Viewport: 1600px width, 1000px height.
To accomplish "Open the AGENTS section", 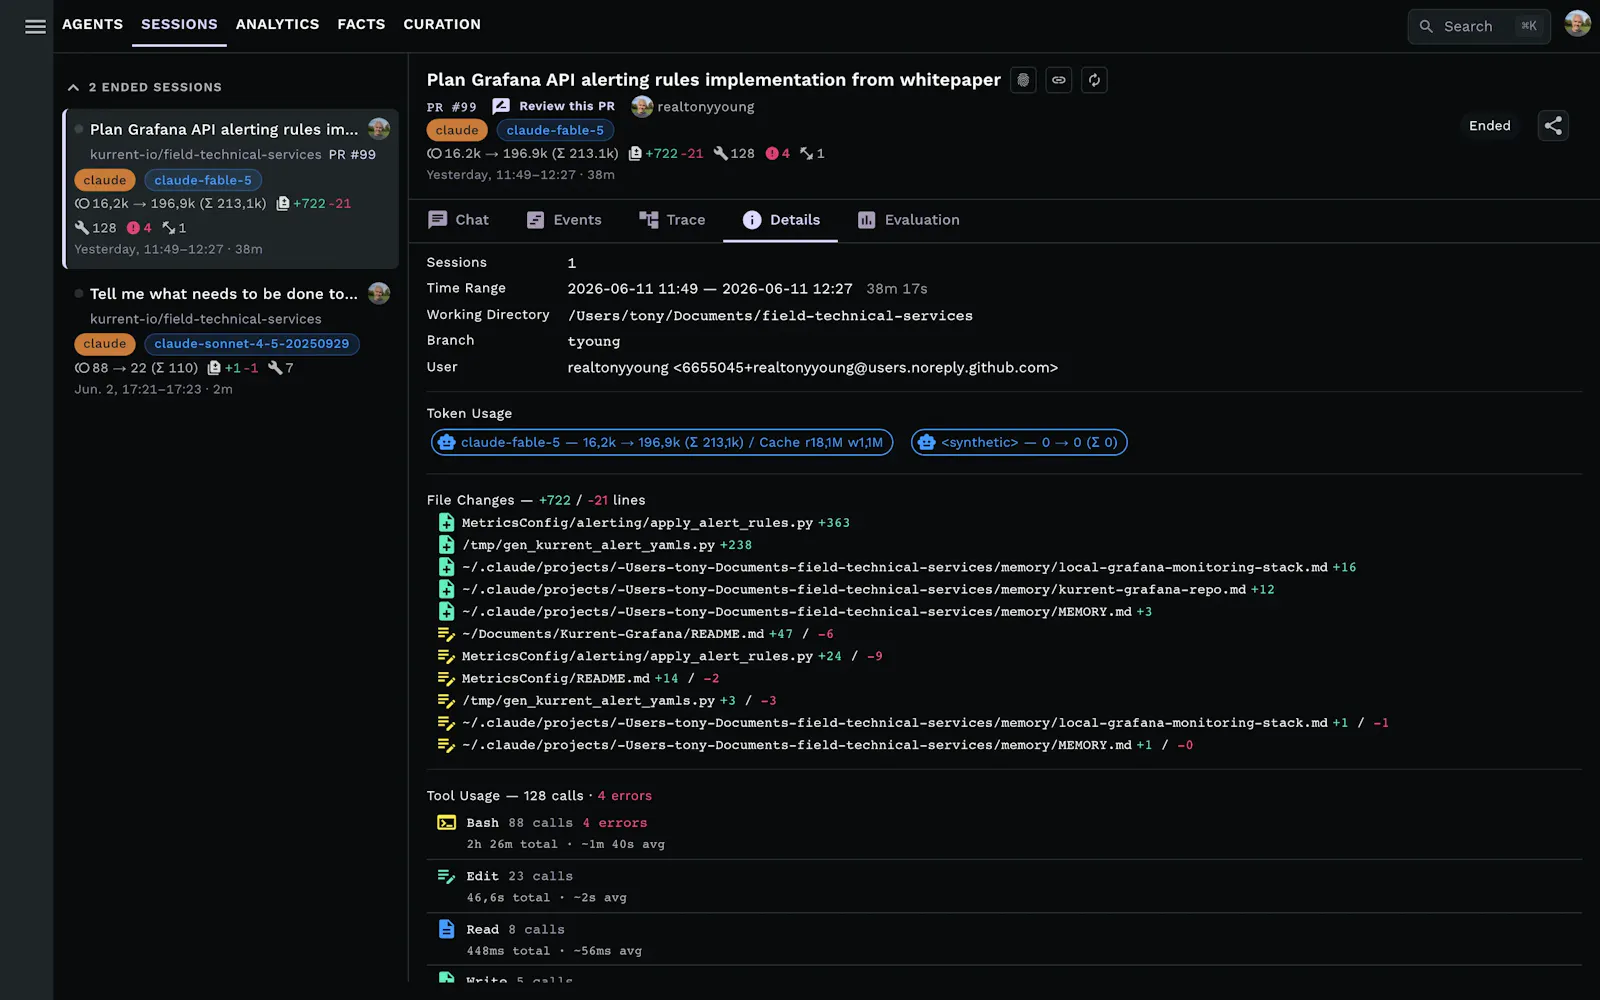I will (92, 24).
